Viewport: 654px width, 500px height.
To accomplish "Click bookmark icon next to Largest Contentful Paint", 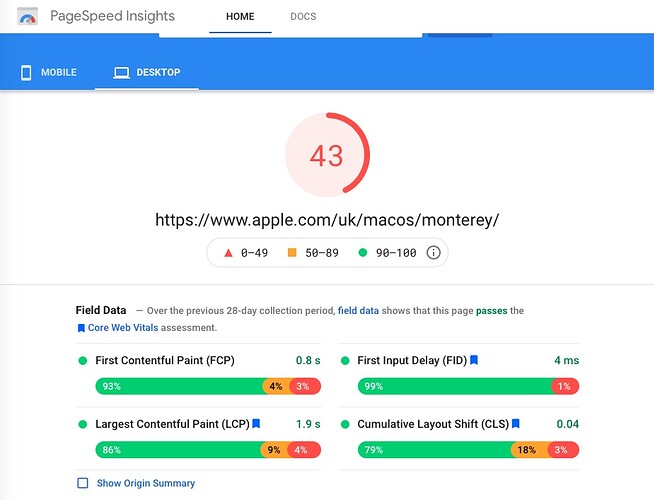I will point(257,423).
